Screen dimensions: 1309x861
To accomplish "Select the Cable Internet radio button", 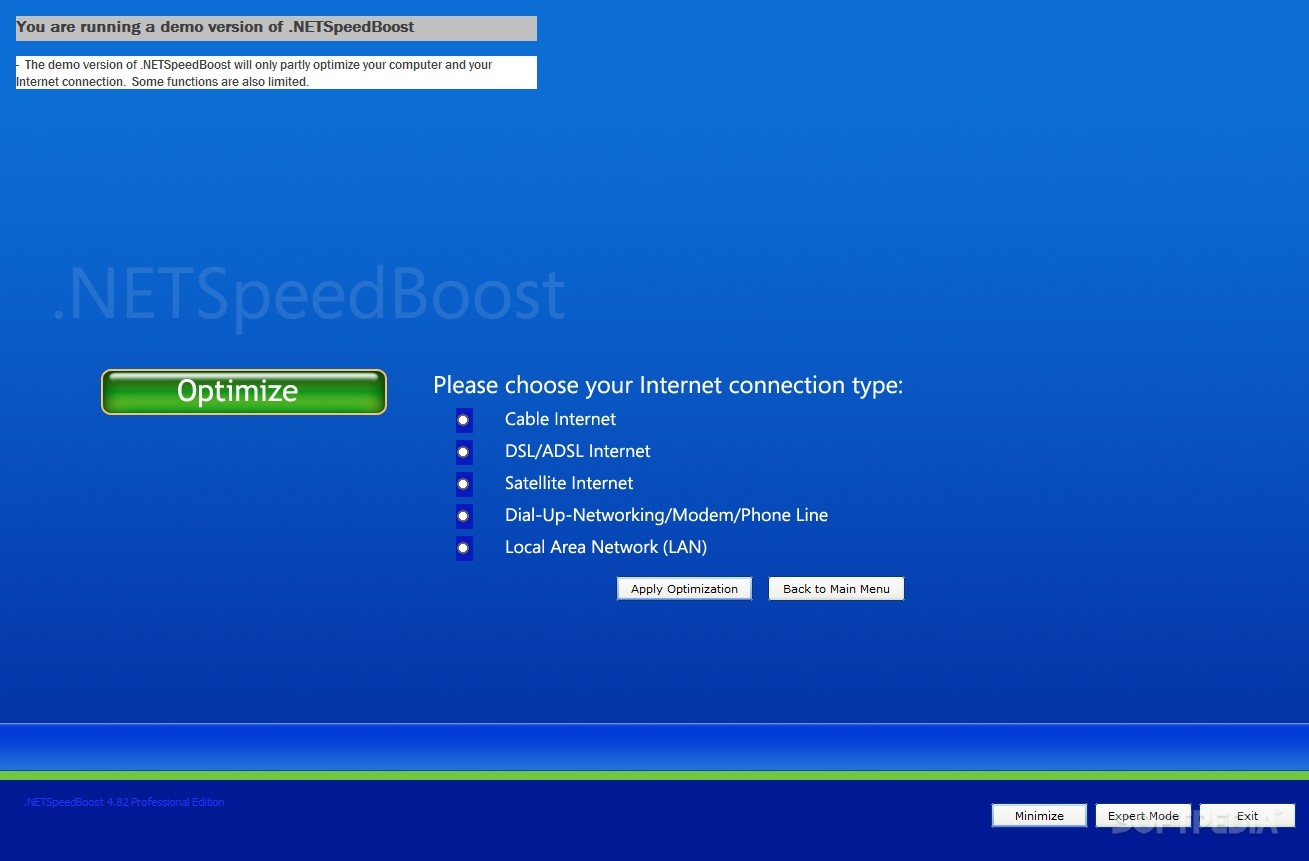I will tap(464, 420).
